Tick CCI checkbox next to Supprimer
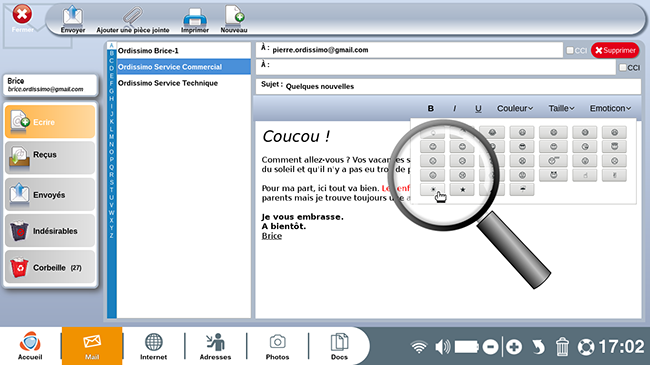Screen dimensions: 650x365 (x=570, y=50)
